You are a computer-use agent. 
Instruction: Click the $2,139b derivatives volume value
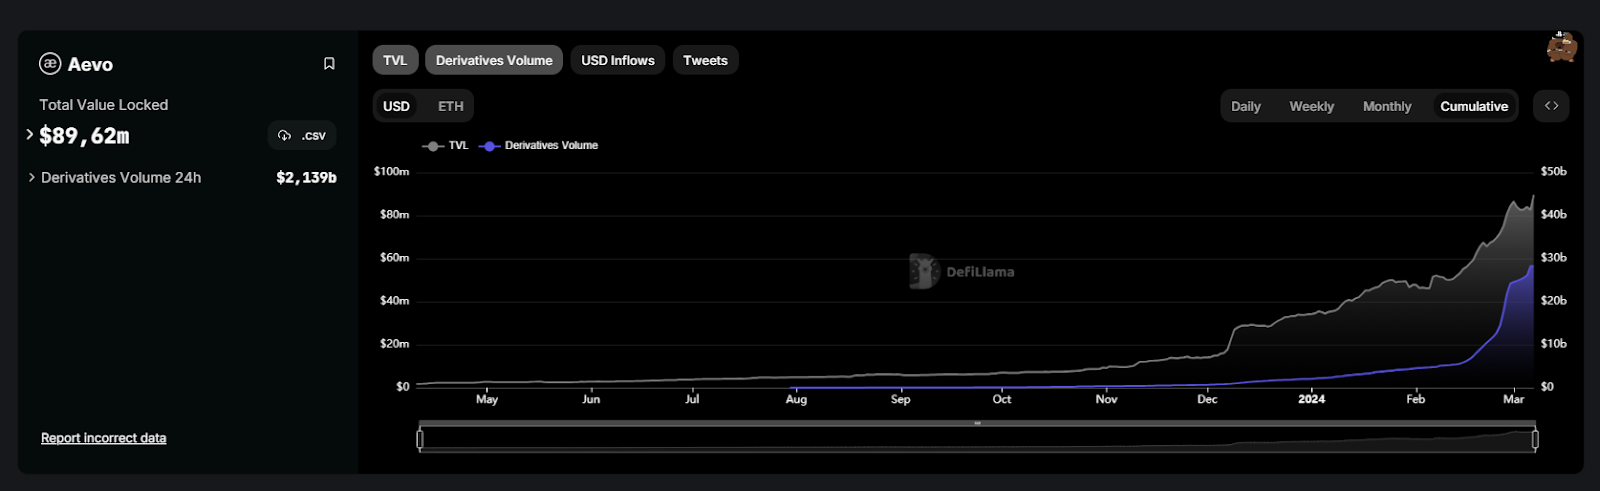click(x=306, y=178)
